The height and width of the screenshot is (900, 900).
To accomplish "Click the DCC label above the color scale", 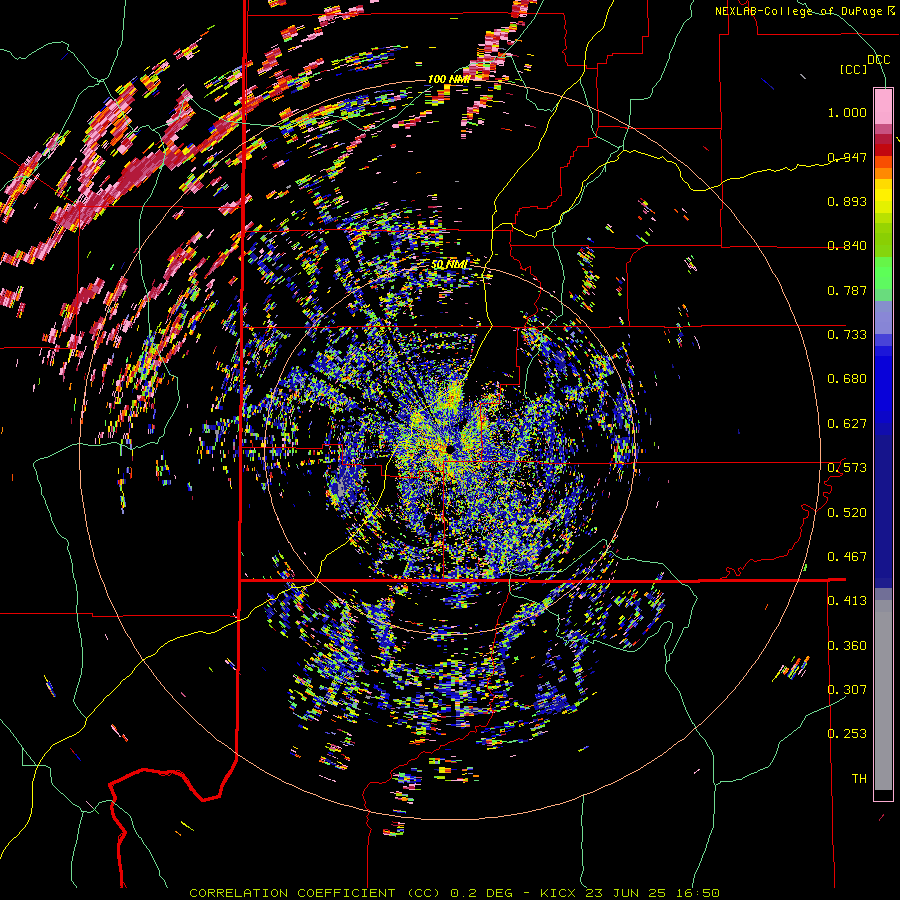I will point(878,59).
